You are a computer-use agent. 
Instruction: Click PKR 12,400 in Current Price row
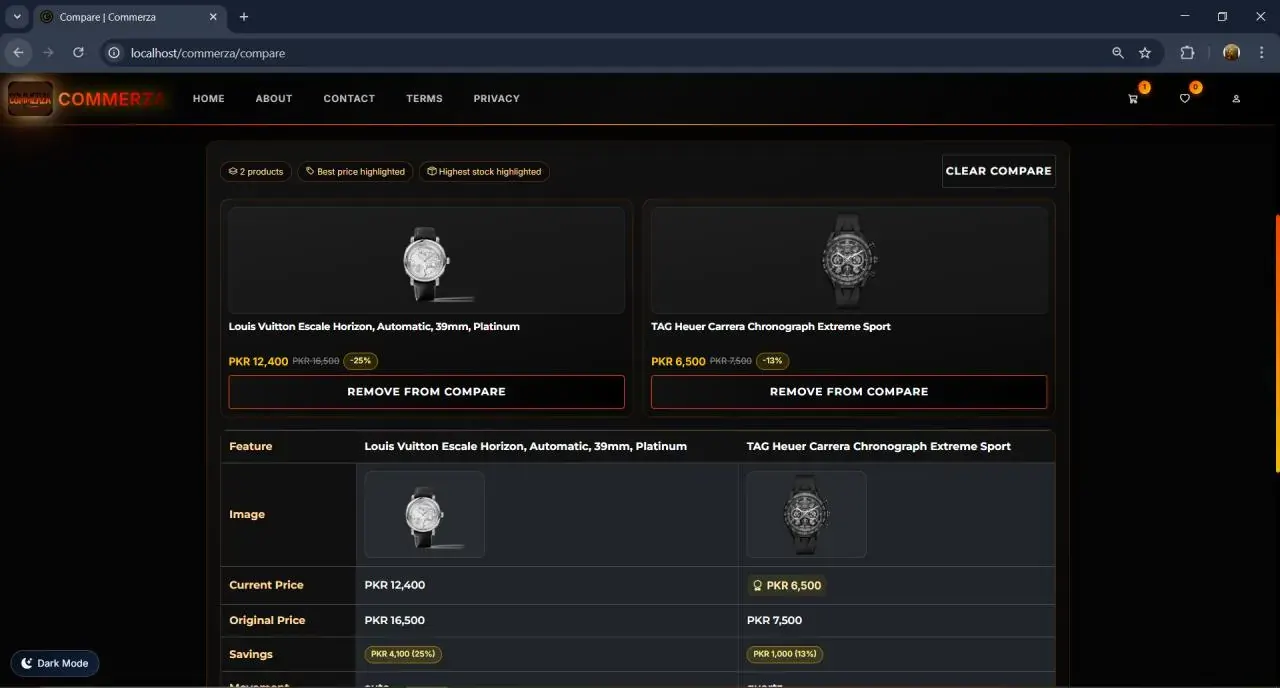(395, 585)
